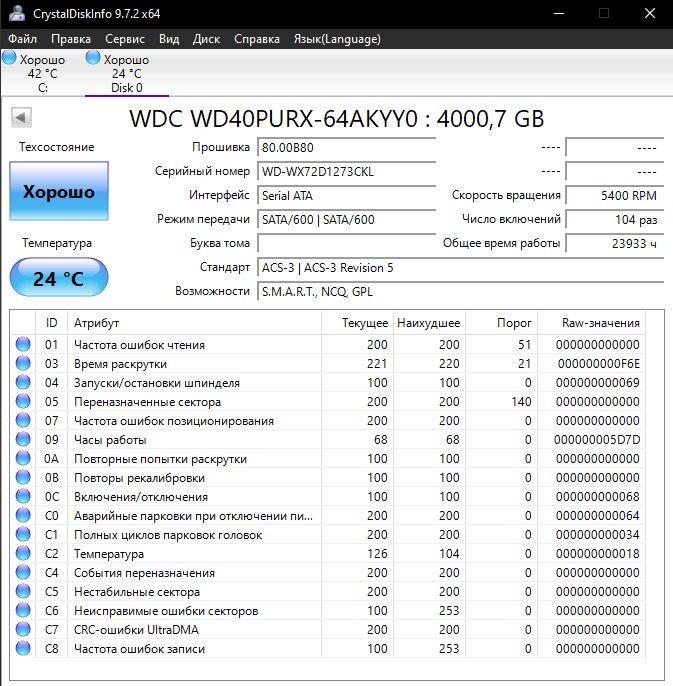Screen dimensions: 673x686
Task: Click status orb for attribute 0C power cycles
Action: [x=23, y=496]
